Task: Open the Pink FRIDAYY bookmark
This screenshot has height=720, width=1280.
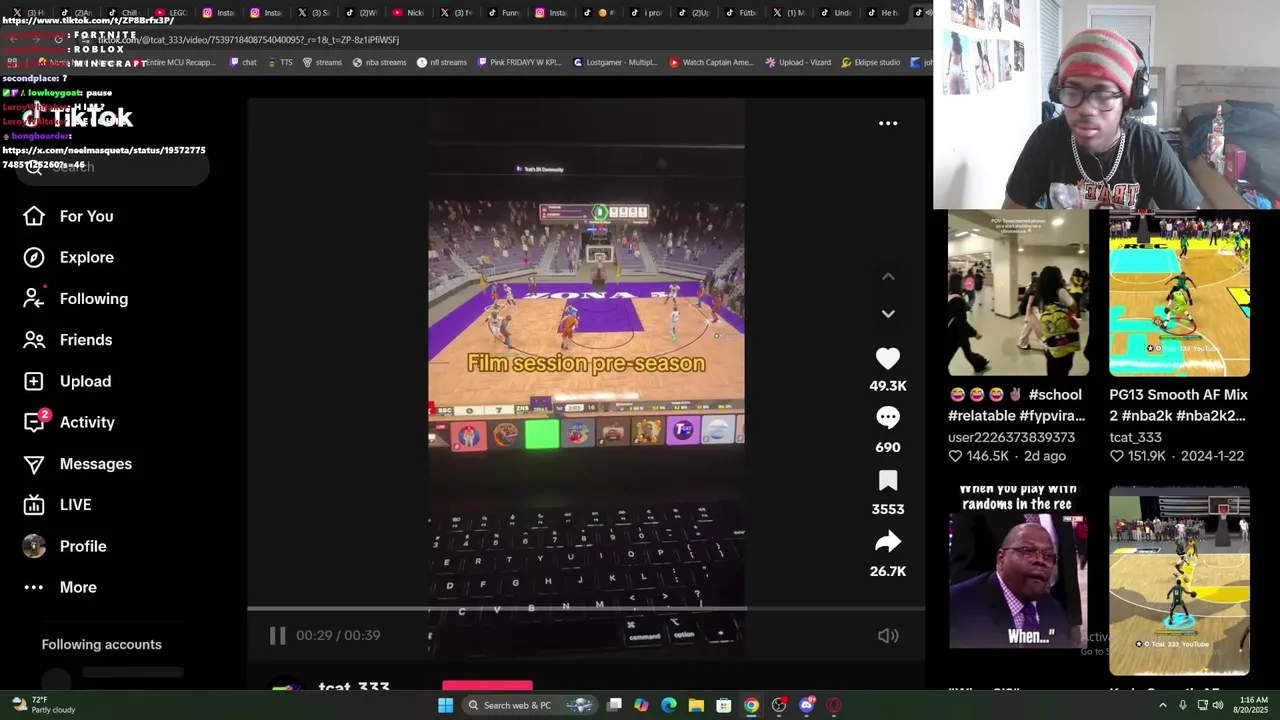Action: [519, 62]
